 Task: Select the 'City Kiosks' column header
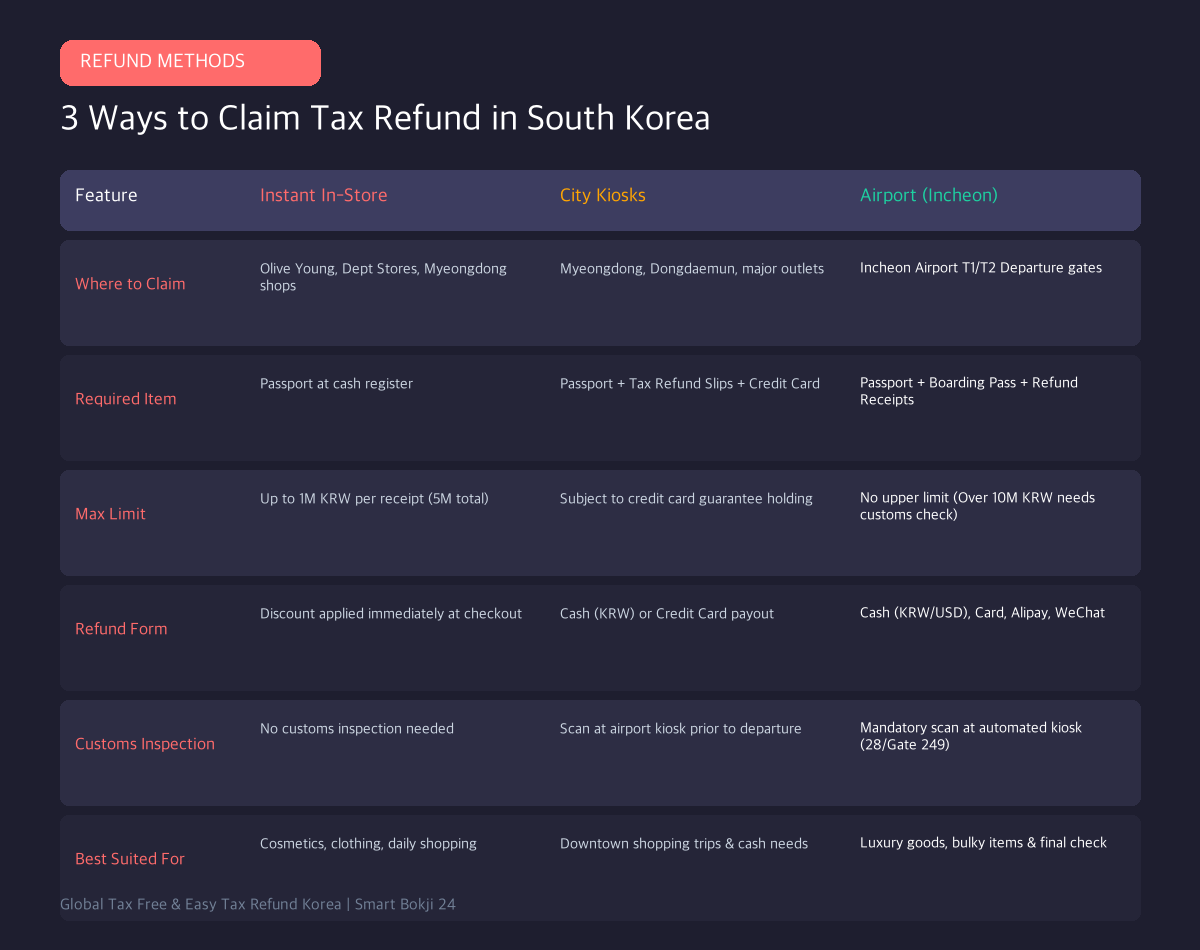pyautogui.click(x=603, y=195)
